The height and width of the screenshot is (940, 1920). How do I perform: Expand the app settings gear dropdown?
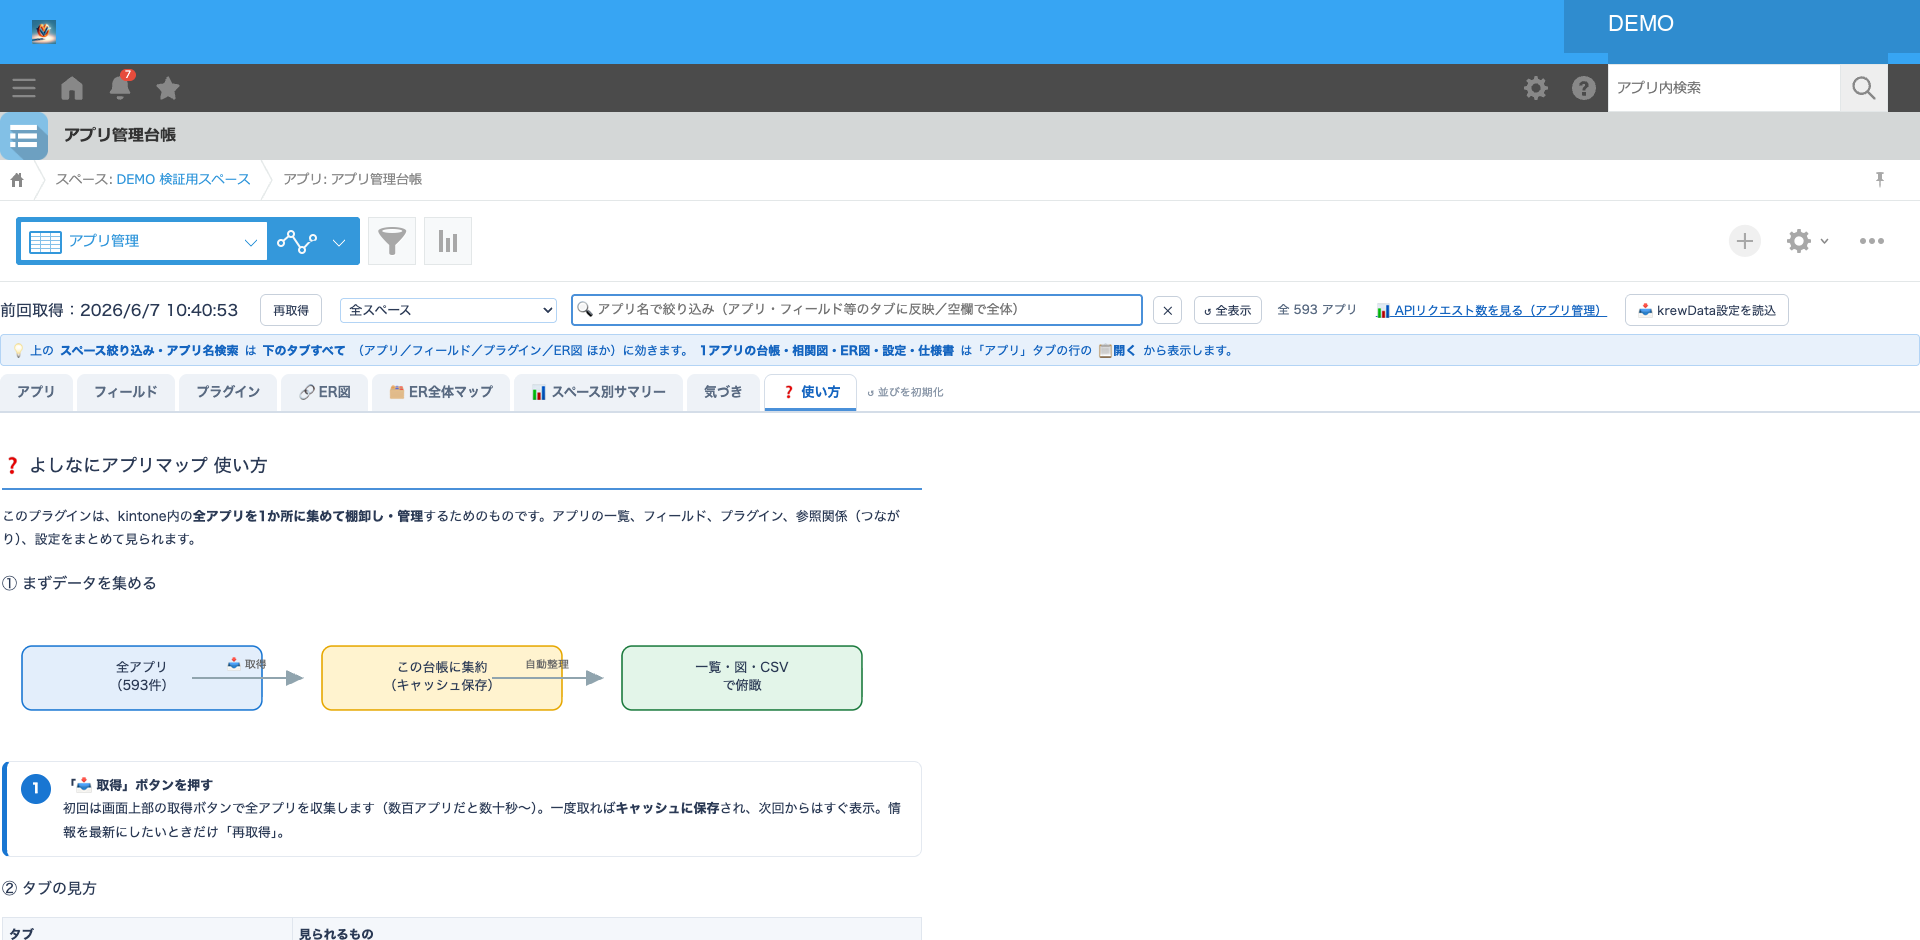(1808, 241)
